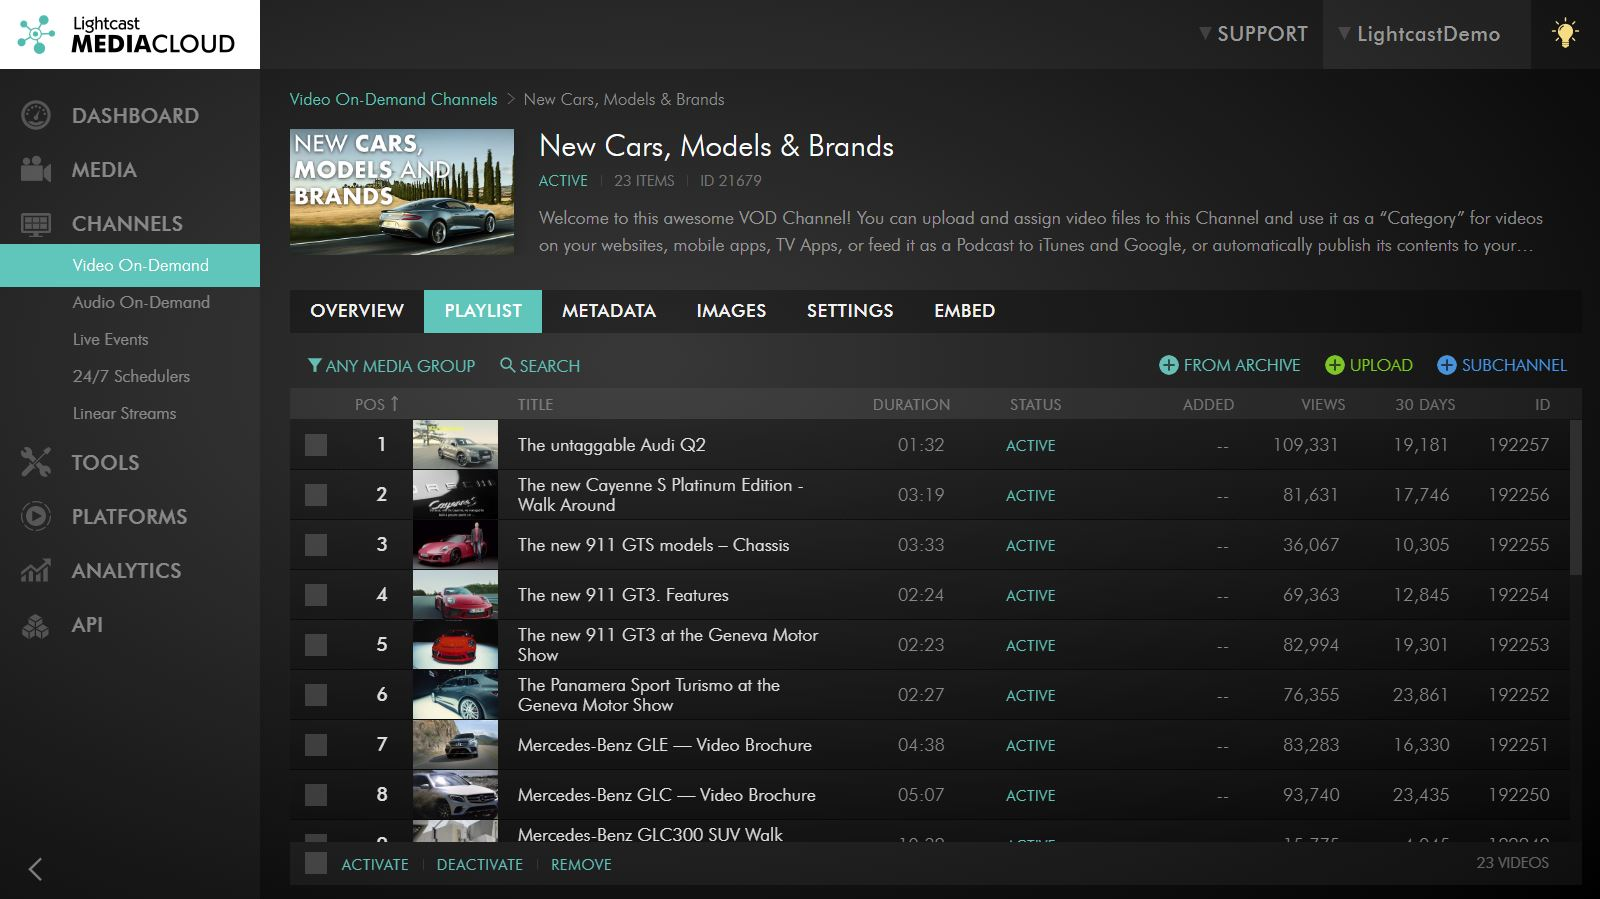Click the blue Subchannel plus icon
Viewport: 1600px width, 899px height.
point(1446,365)
